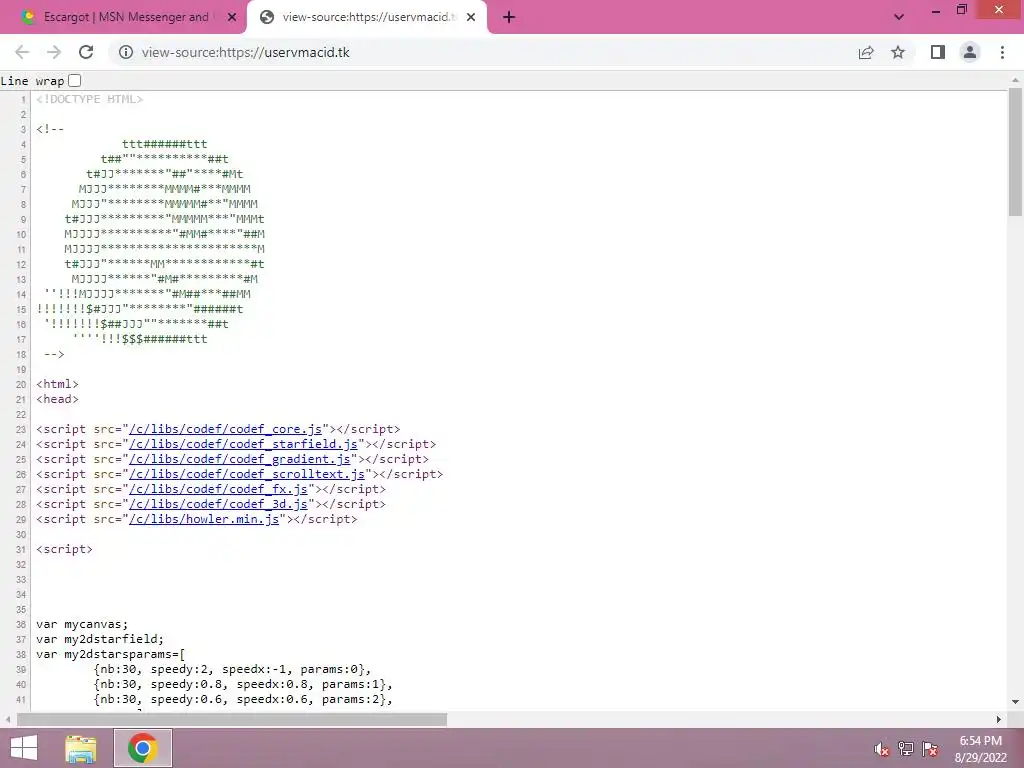
Task: View site information icon in address bar
Action: point(125,52)
